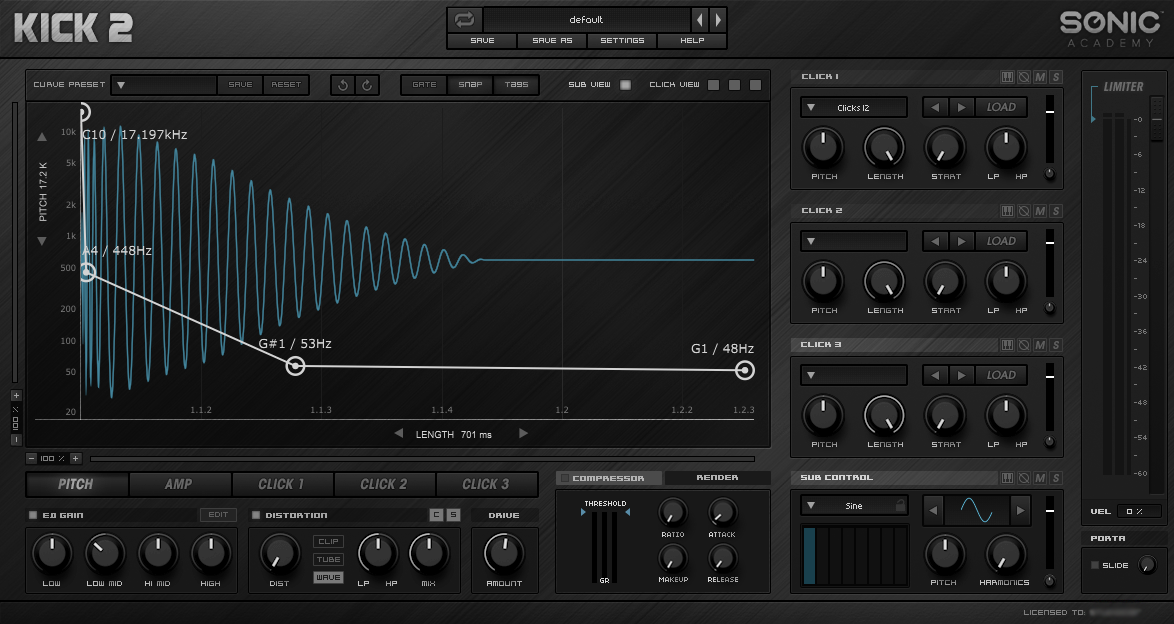Zoom in horizontally with plus button
This screenshot has height=624, width=1174.
click(76, 458)
